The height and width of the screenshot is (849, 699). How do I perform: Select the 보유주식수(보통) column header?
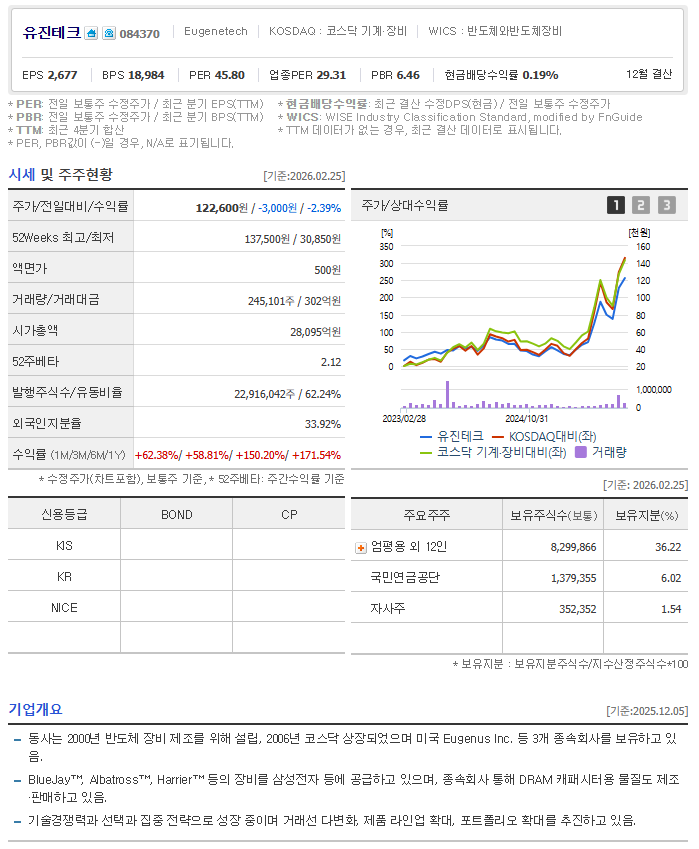(553, 515)
